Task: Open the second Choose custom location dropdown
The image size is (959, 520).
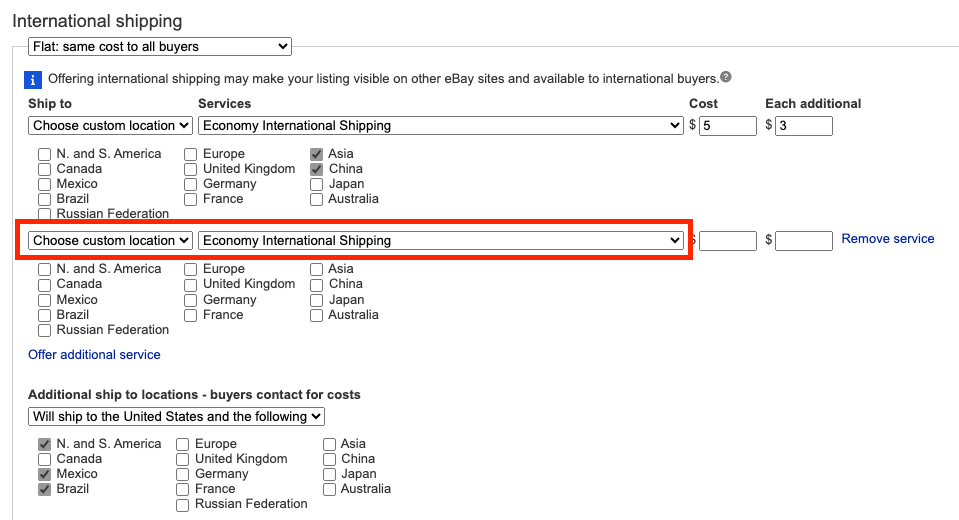Action: (x=111, y=240)
